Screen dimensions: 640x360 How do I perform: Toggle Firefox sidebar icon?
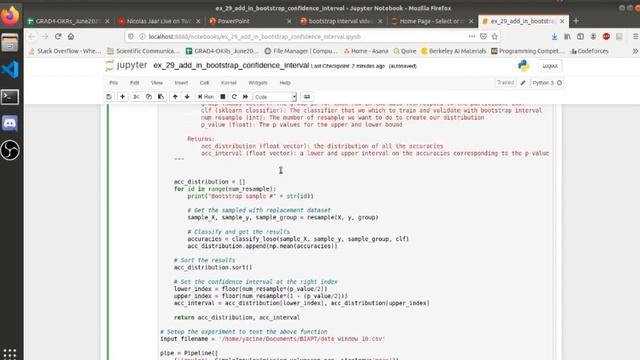click(580, 36)
